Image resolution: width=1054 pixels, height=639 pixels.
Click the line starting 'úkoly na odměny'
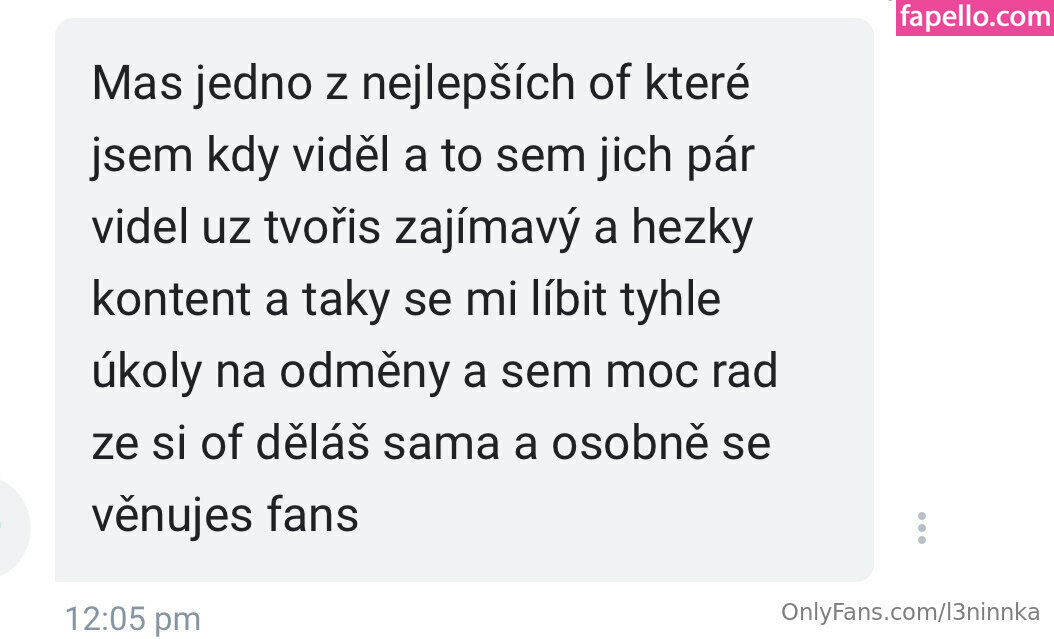[x=435, y=372]
